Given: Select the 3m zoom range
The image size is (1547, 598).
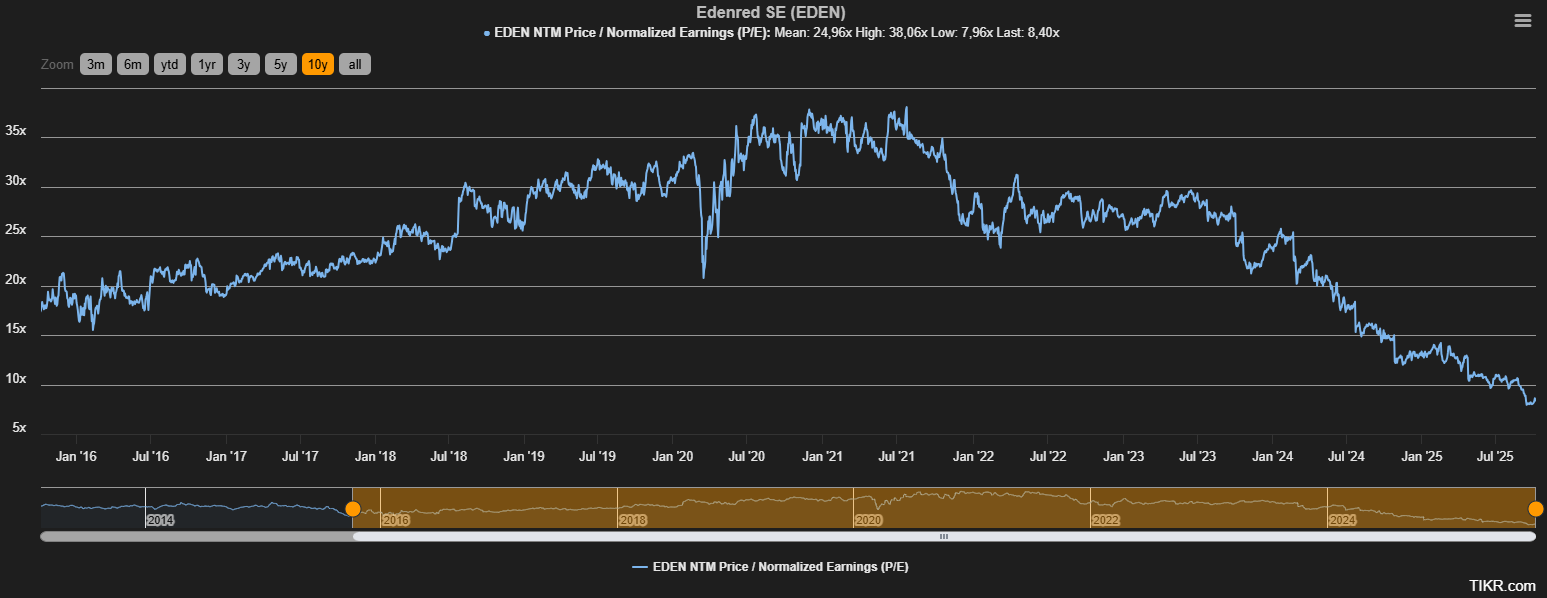Looking at the screenshot, I should coord(96,64).
